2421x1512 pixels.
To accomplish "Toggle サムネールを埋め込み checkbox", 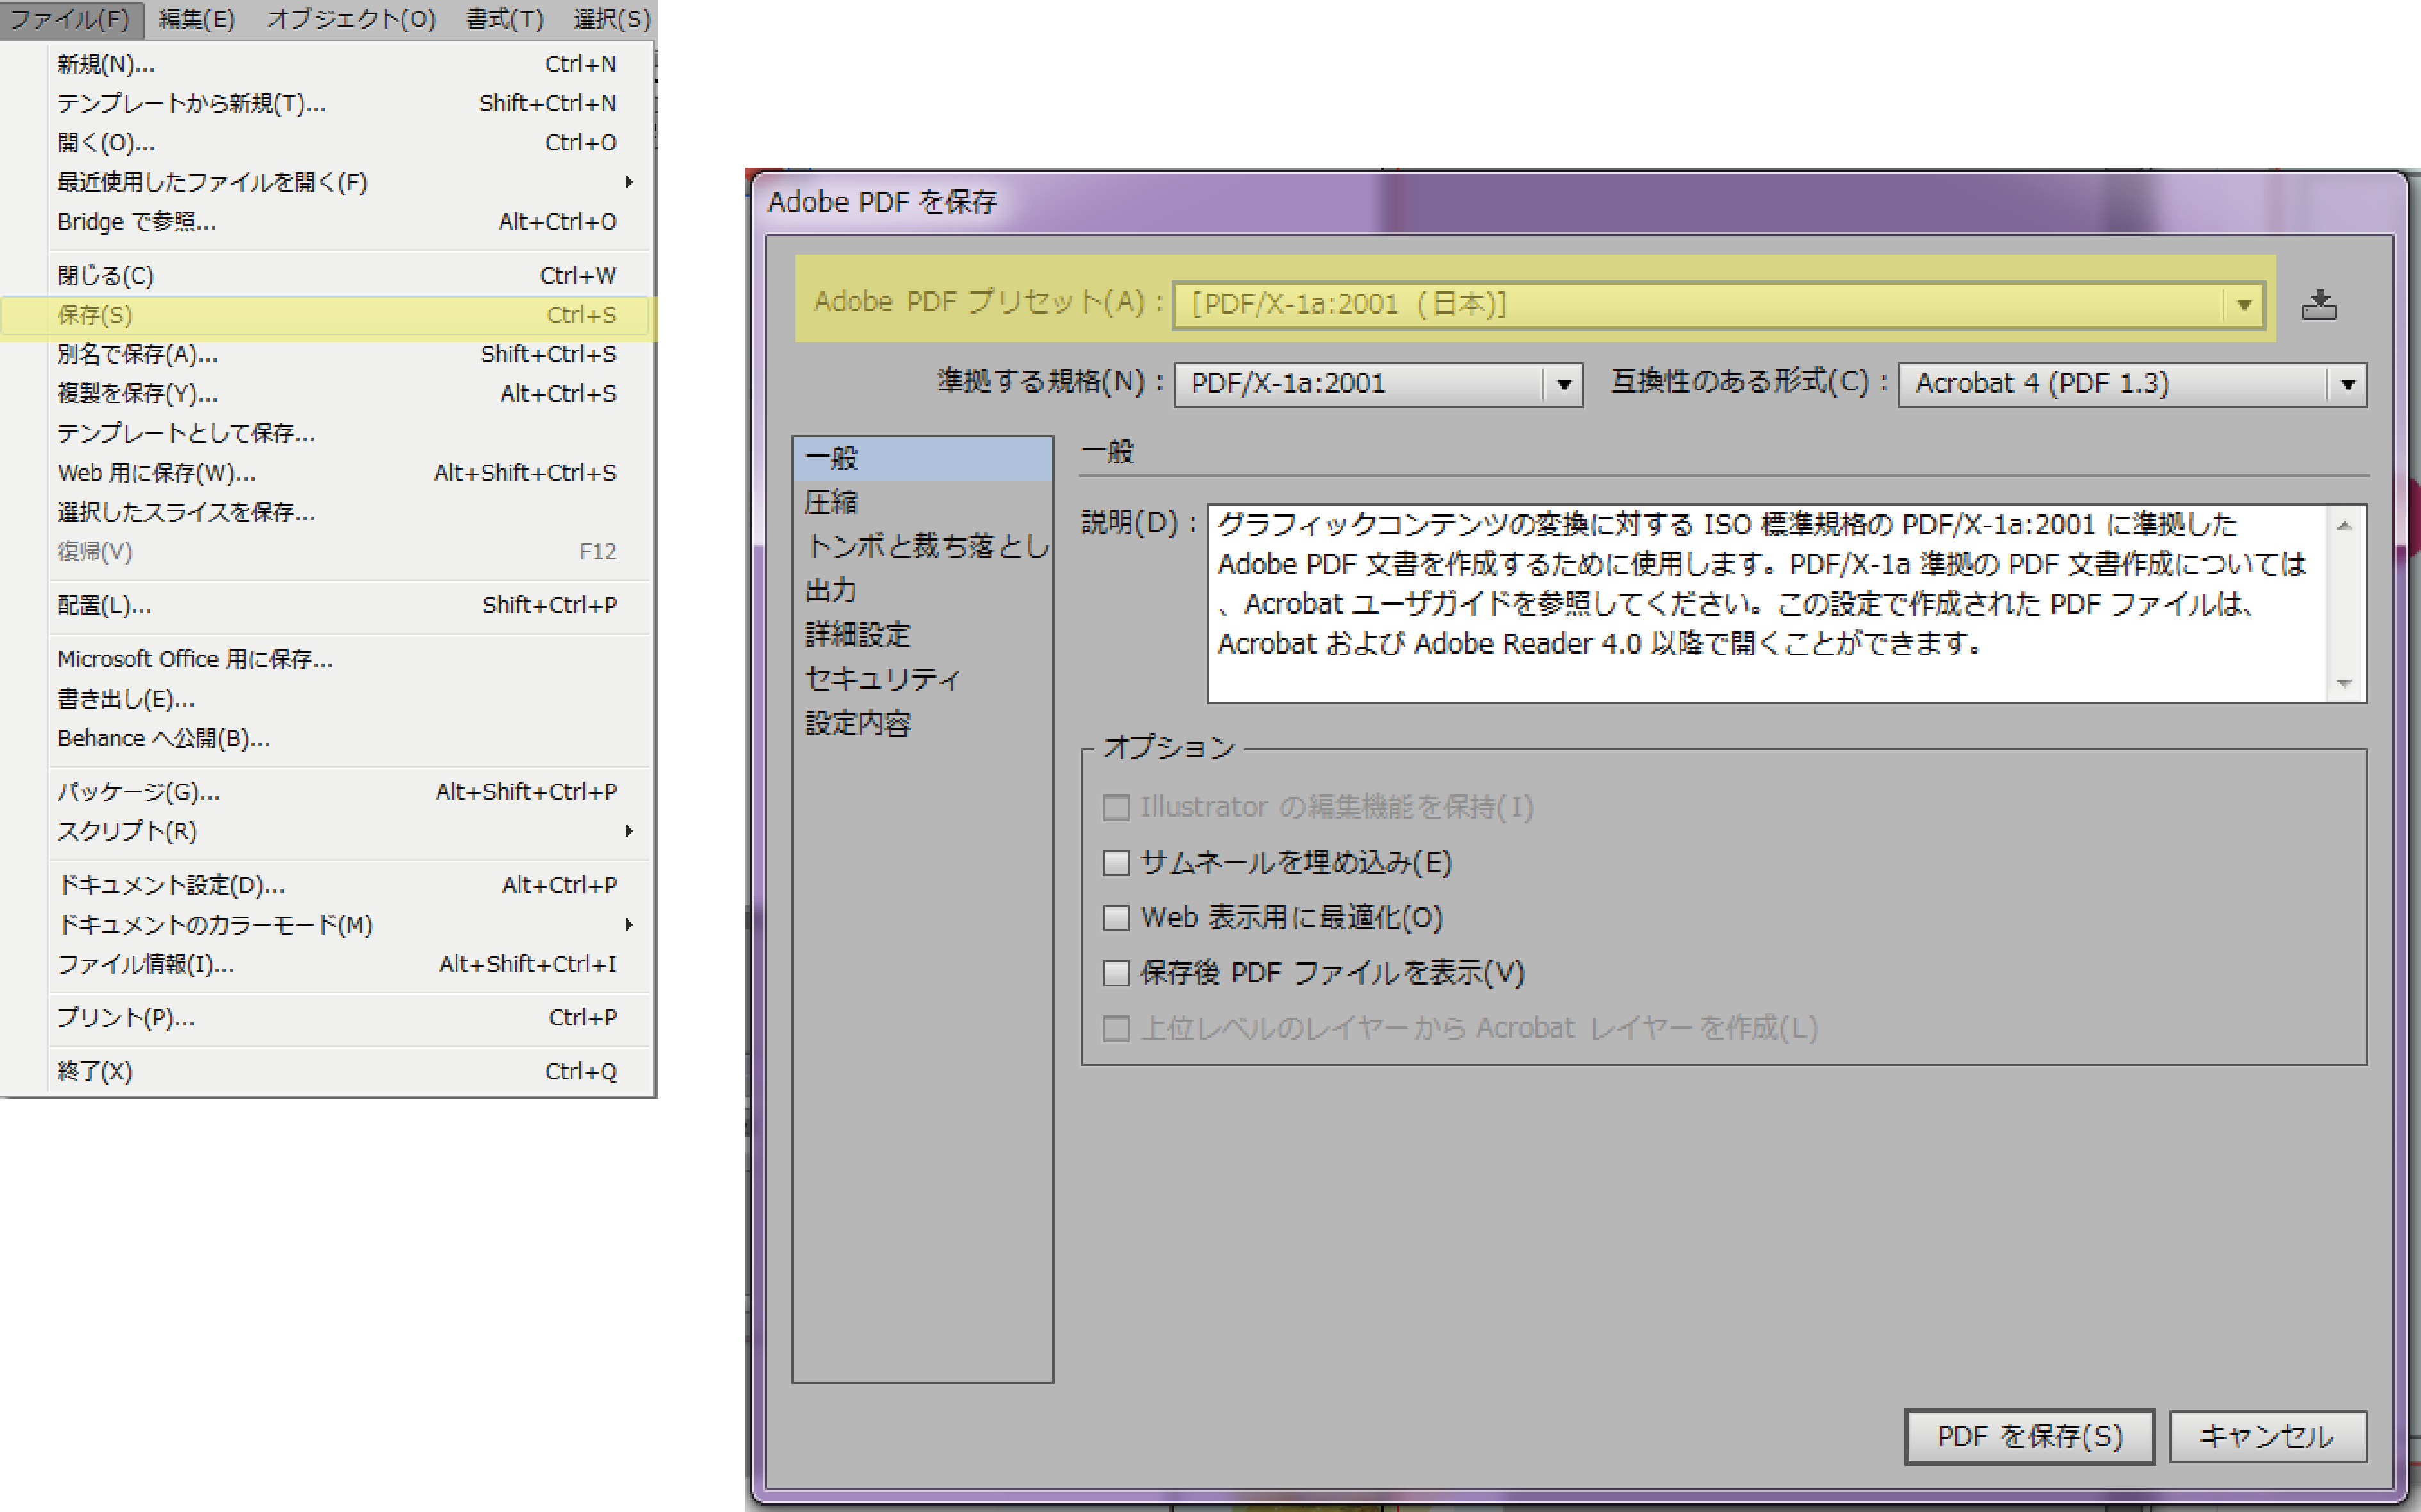I will (x=1115, y=863).
